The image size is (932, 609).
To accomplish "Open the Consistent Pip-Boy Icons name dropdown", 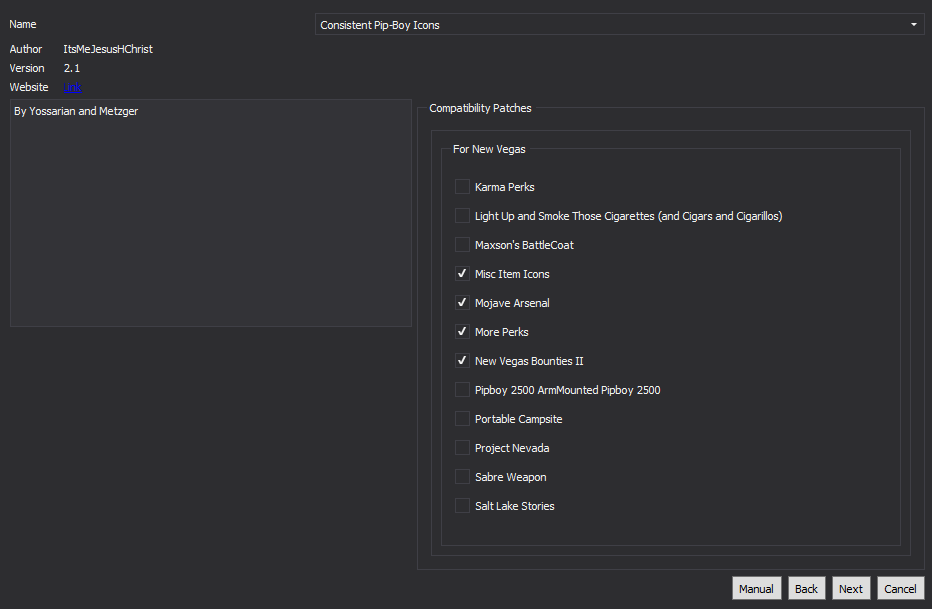I will point(619,24).
